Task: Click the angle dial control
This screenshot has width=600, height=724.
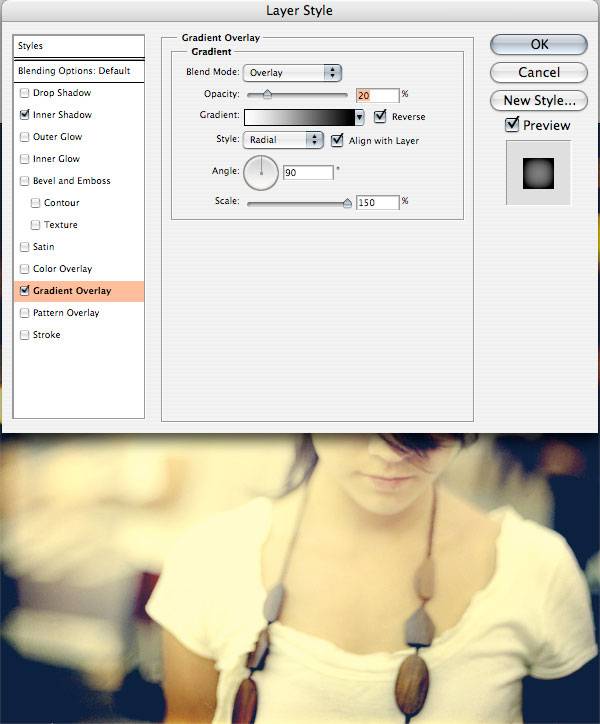Action: 261,172
